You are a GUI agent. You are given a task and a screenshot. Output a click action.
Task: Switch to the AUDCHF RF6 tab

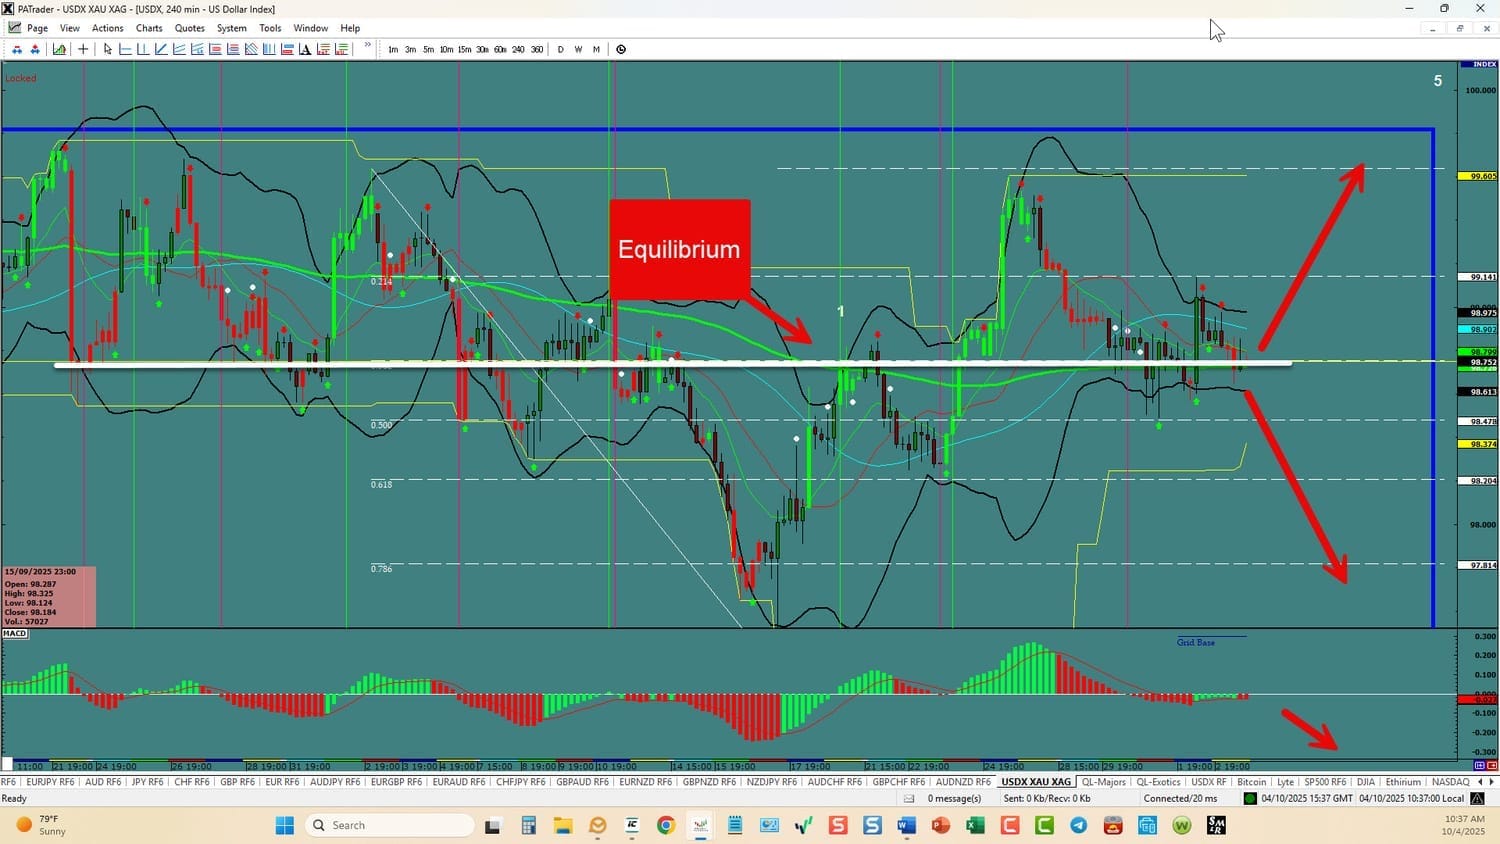[x=834, y=782]
